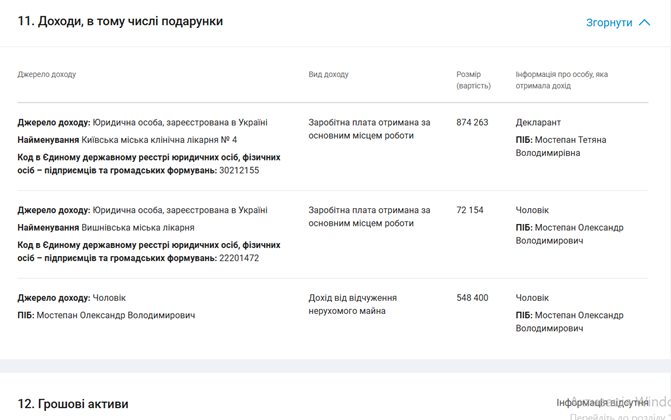Click the Вид доходу column header

(328, 75)
